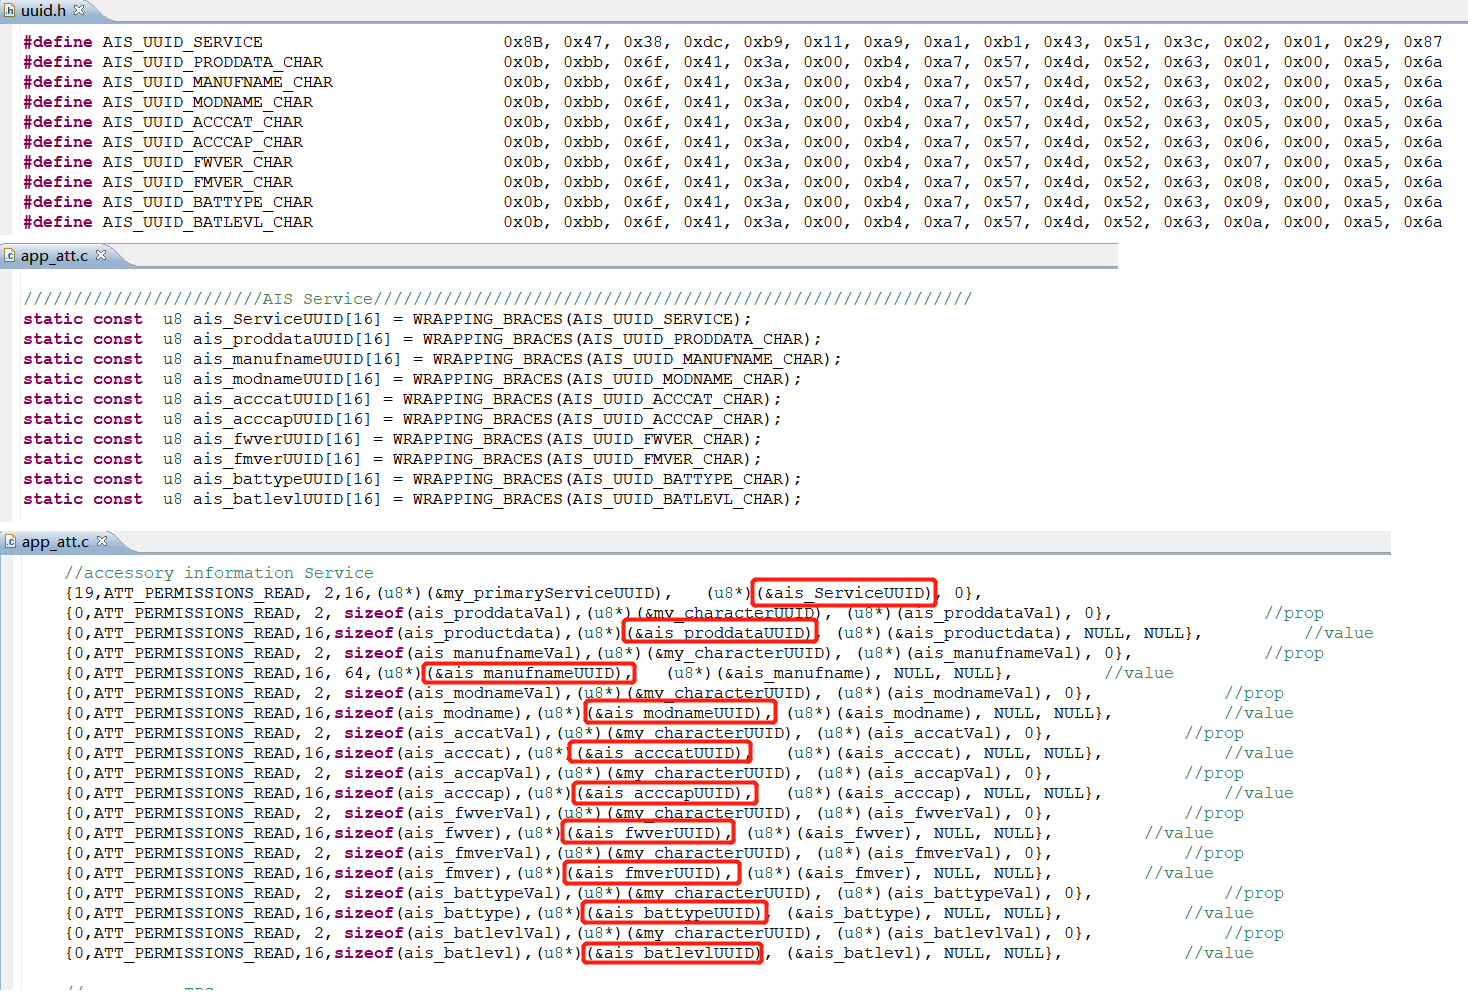Close the upper app_att.c tab
Screen dimensions: 1468x993
coord(101,255)
